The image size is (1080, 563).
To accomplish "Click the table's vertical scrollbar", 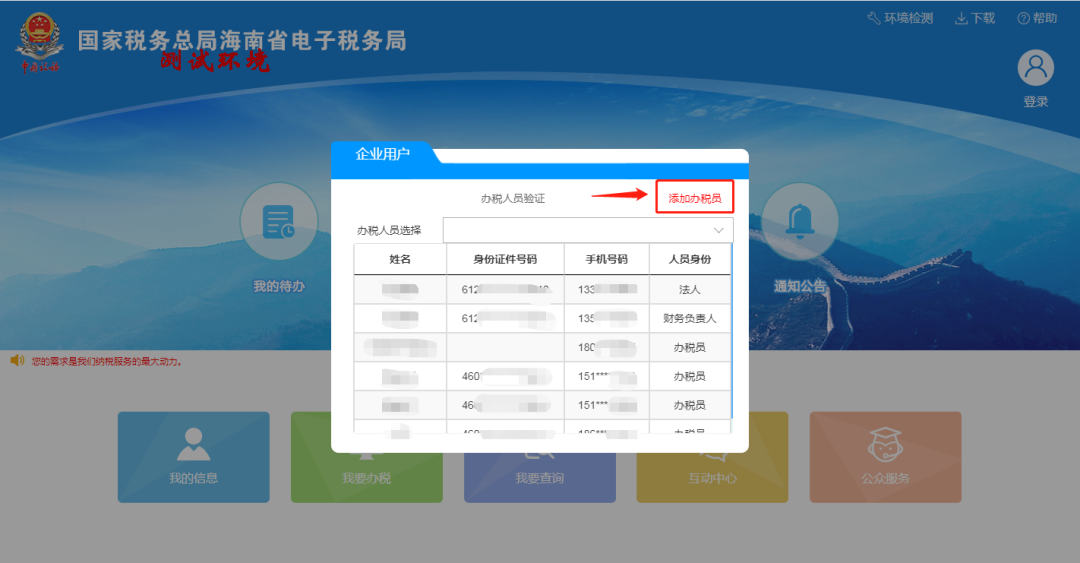I will [x=731, y=331].
